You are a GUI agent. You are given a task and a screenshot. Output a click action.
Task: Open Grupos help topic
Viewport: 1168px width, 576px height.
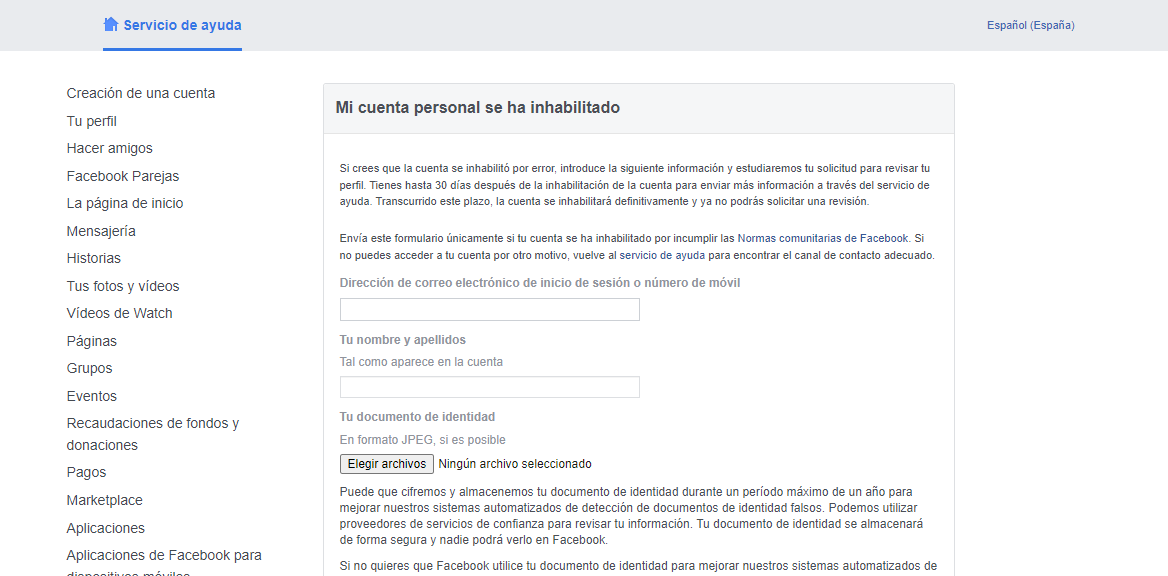point(89,368)
